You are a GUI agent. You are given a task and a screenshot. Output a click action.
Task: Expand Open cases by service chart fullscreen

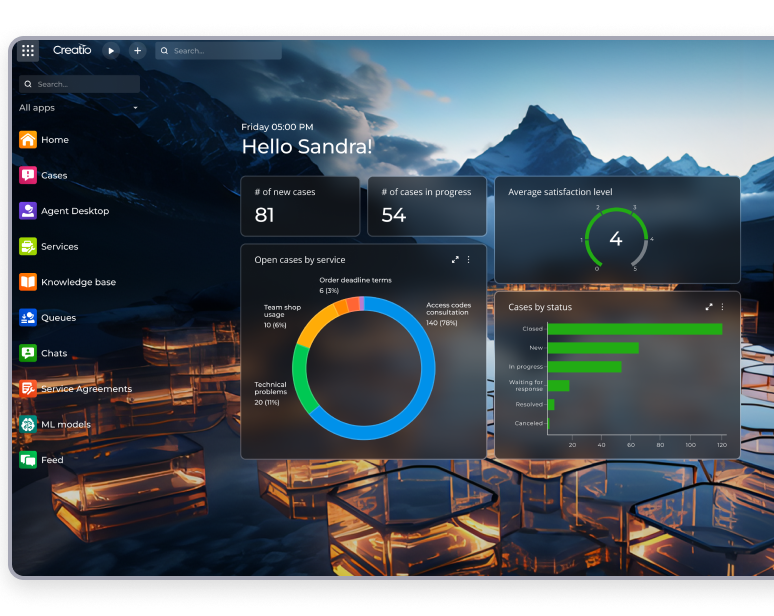coord(455,259)
